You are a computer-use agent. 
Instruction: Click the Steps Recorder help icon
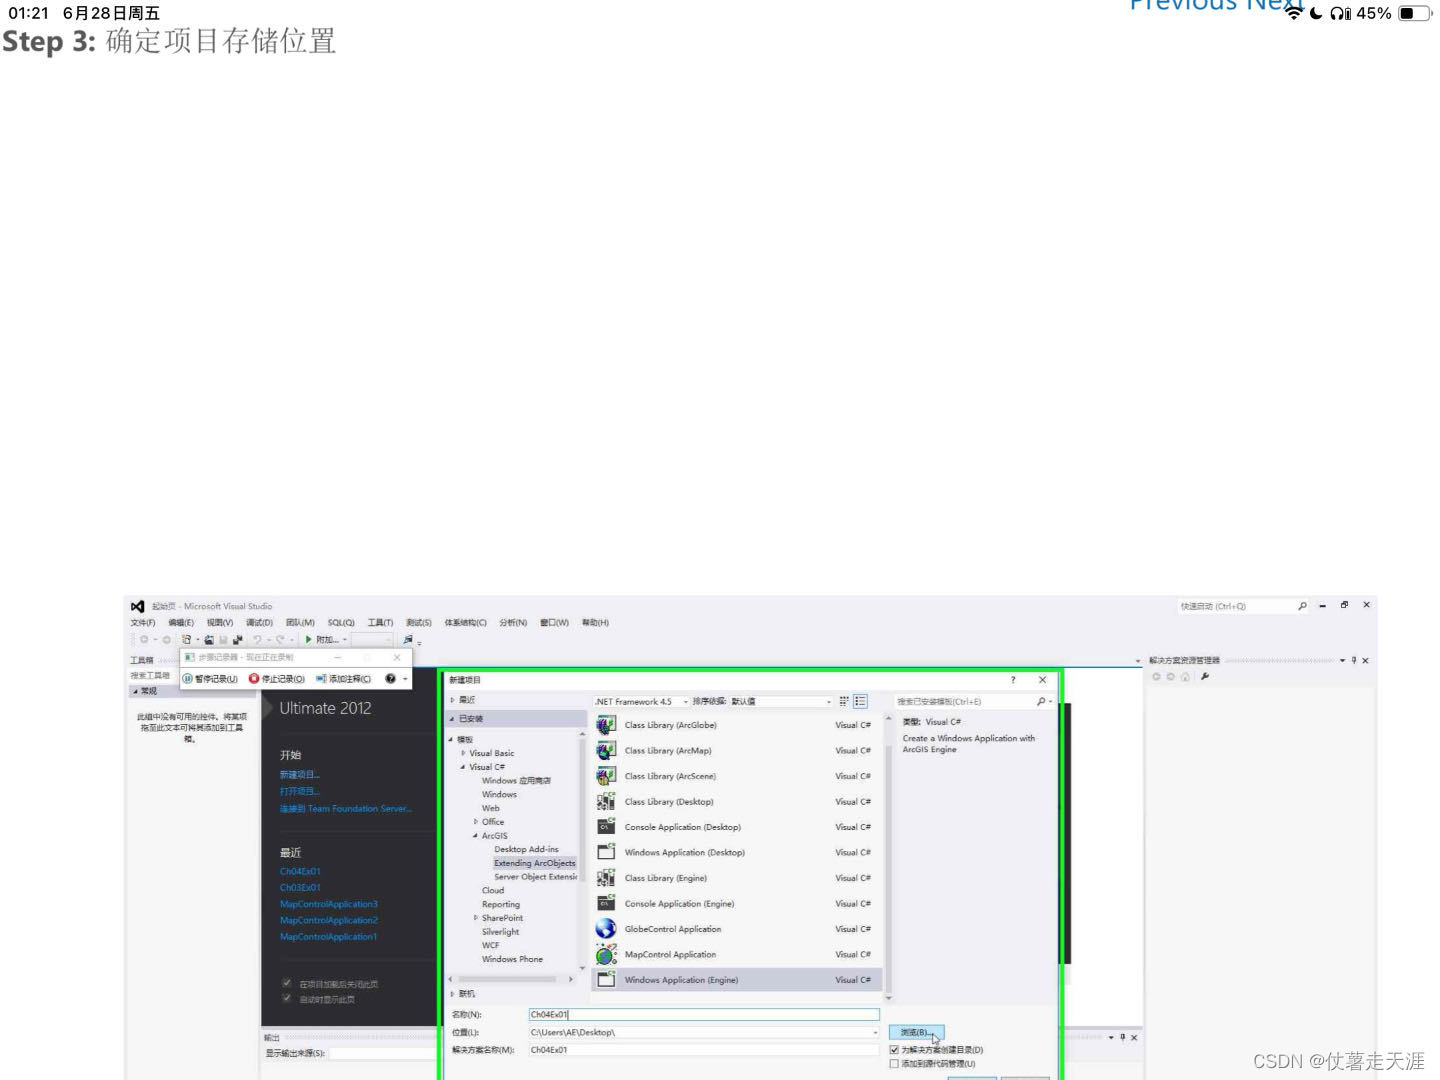(390, 678)
